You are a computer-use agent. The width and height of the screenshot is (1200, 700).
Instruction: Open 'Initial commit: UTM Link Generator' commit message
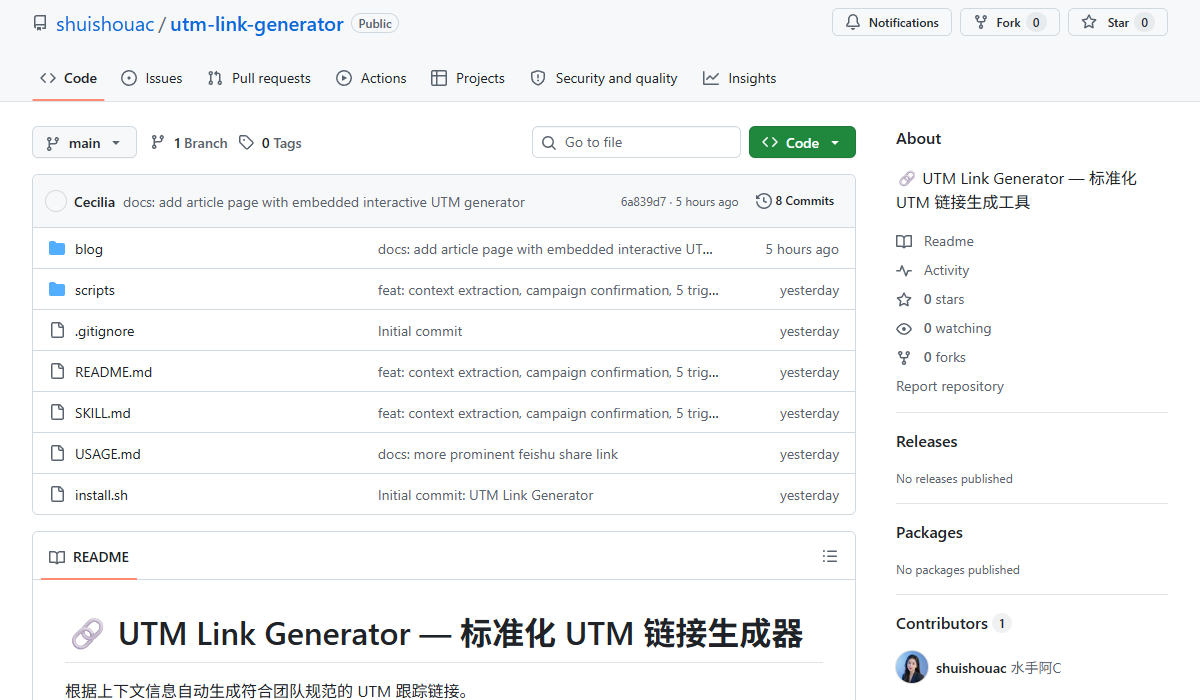point(485,495)
